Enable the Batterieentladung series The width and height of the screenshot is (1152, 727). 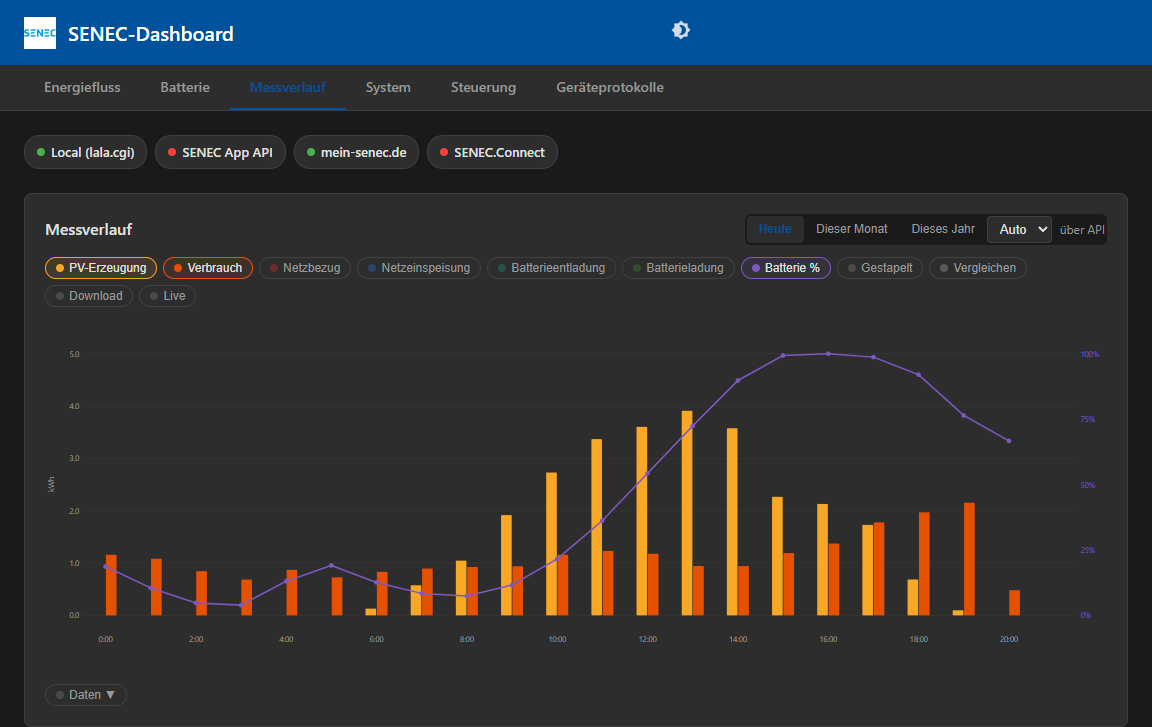[552, 268]
